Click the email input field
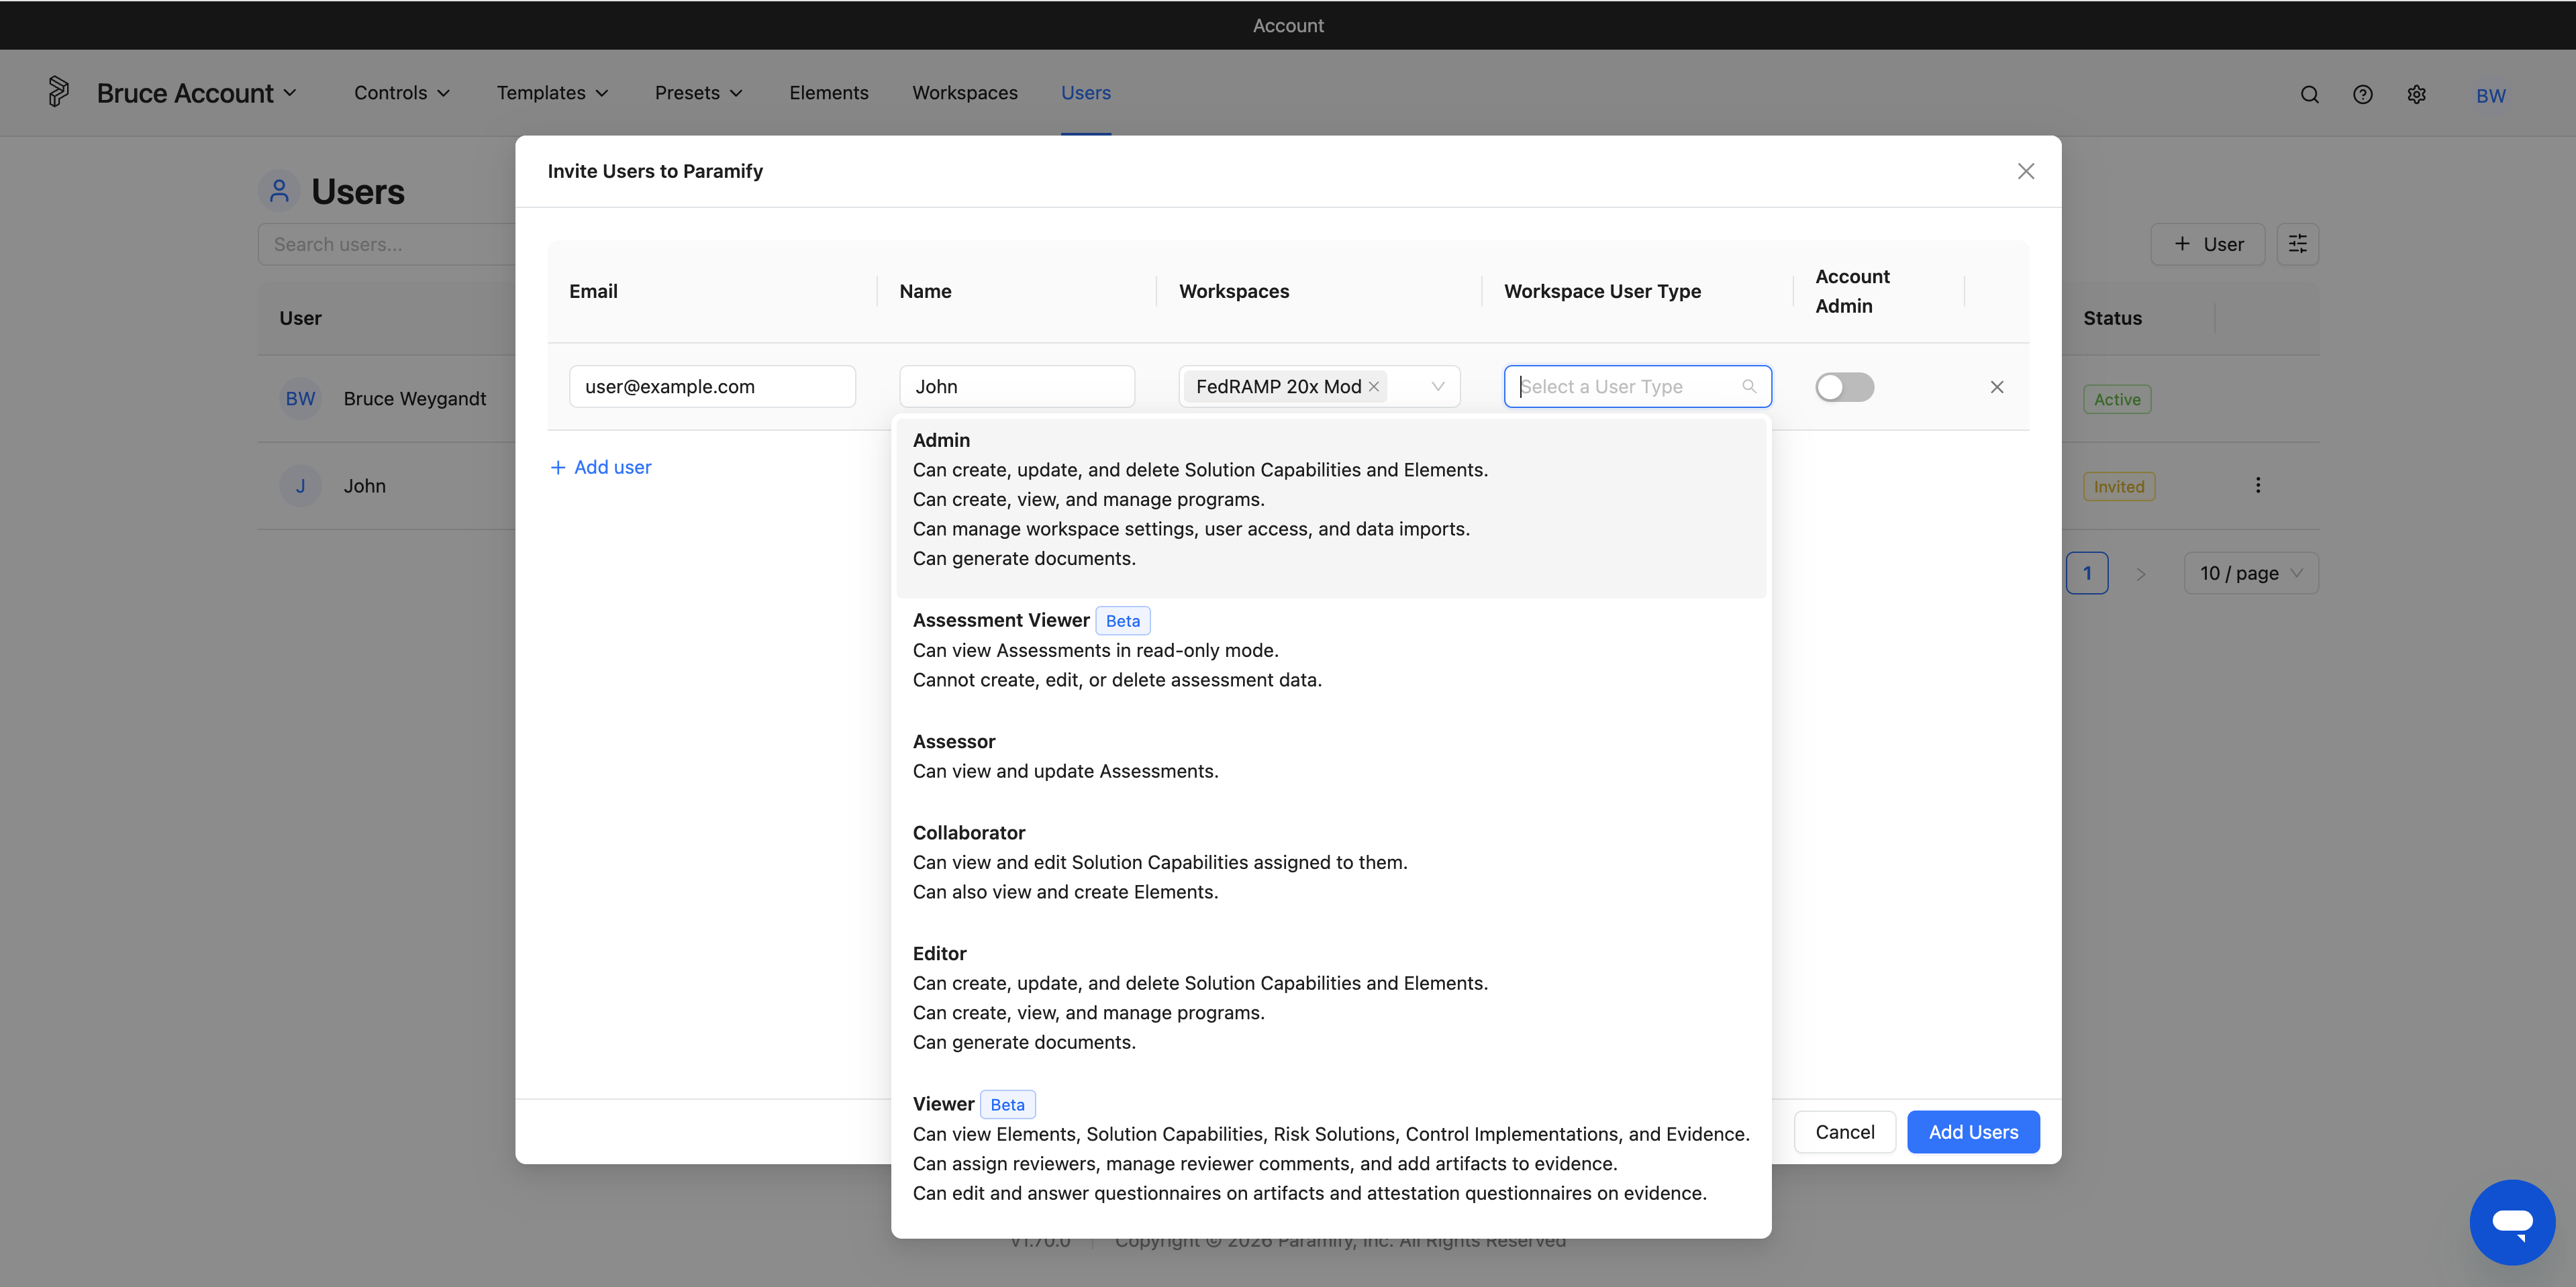This screenshot has height=1287, width=2576. pos(712,387)
